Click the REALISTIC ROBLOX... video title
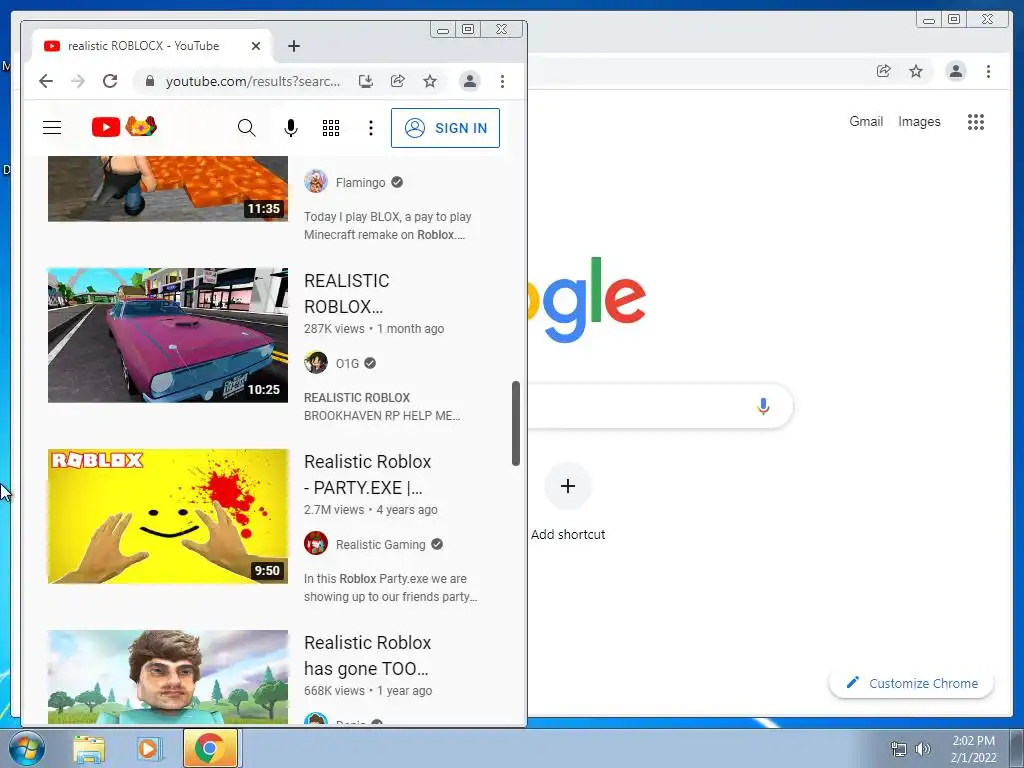This screenshot has width=1024, height=768. point(346,293)
